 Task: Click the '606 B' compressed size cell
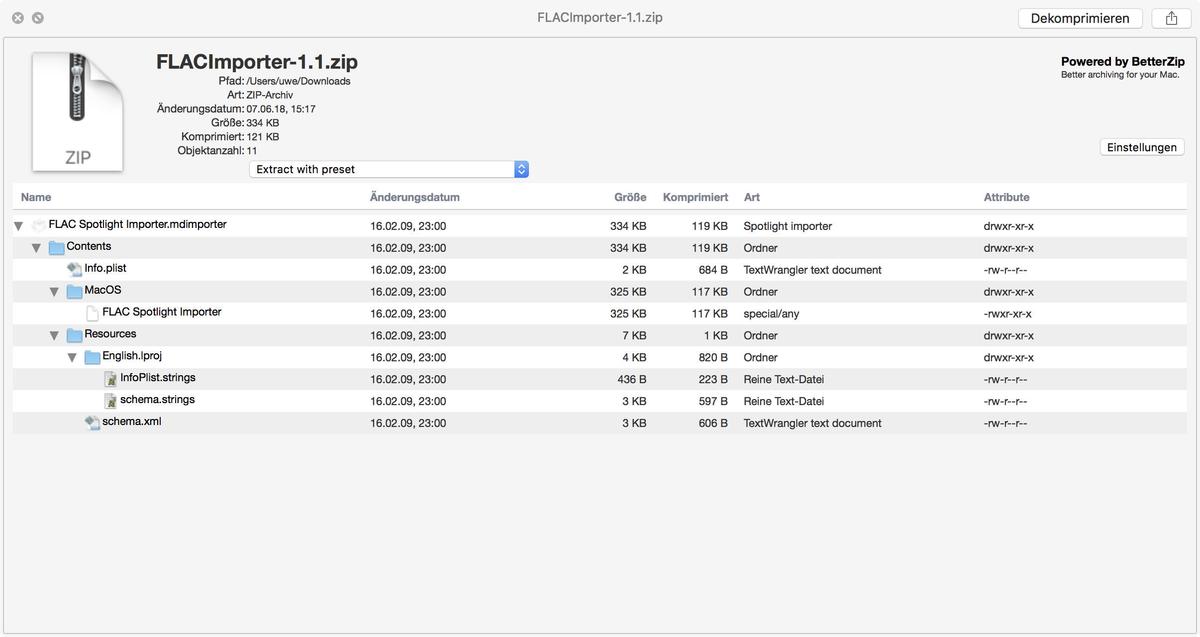click(x=713, y=424)
